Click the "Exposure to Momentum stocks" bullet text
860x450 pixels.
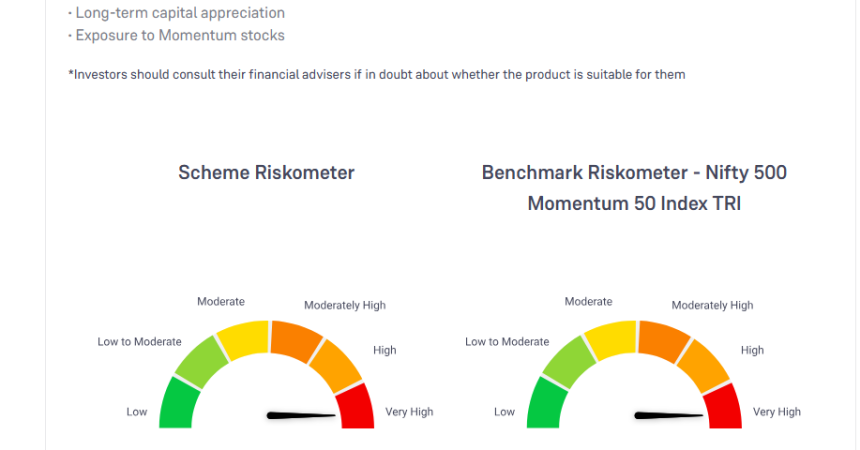point(180,36)
